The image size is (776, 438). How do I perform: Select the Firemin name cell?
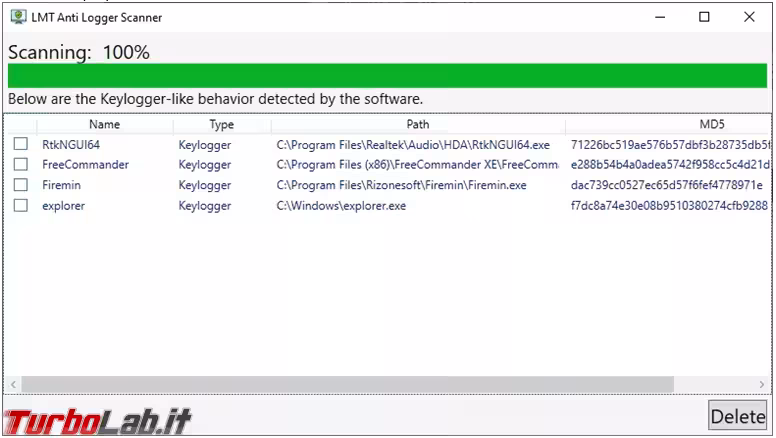pos(61,185)
